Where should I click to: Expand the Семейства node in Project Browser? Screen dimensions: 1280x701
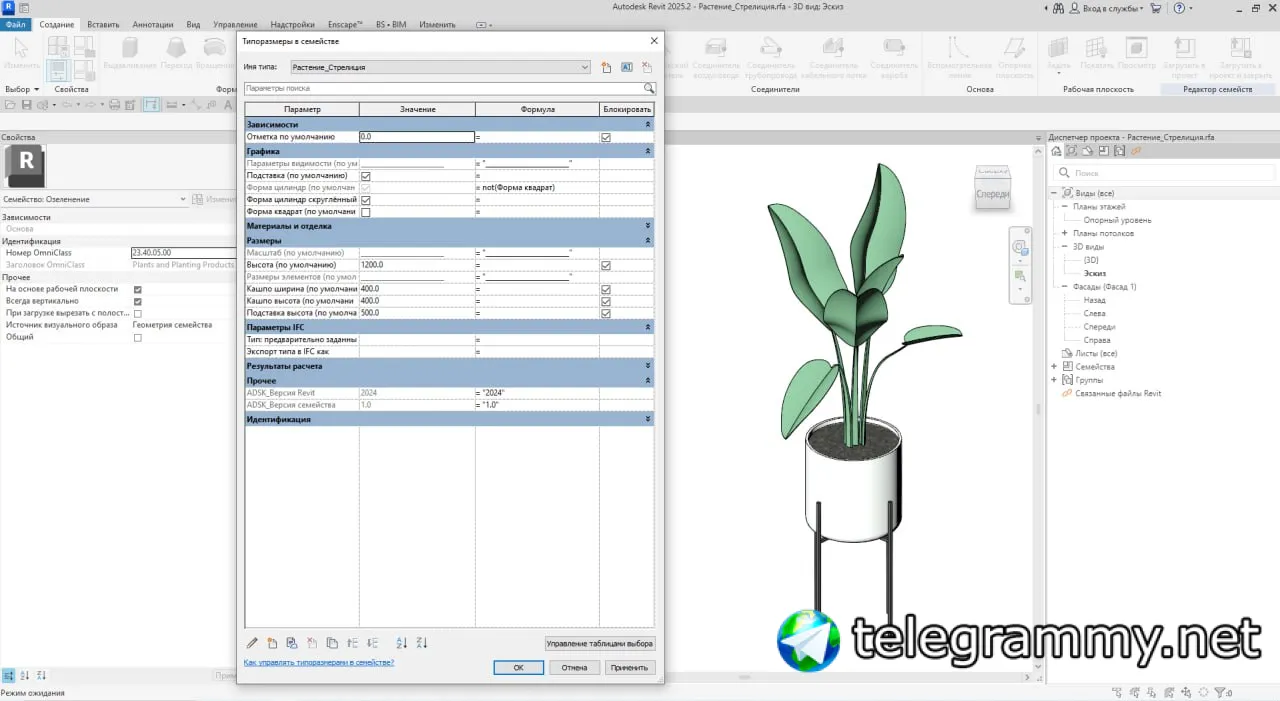(x=1054, y=366)
